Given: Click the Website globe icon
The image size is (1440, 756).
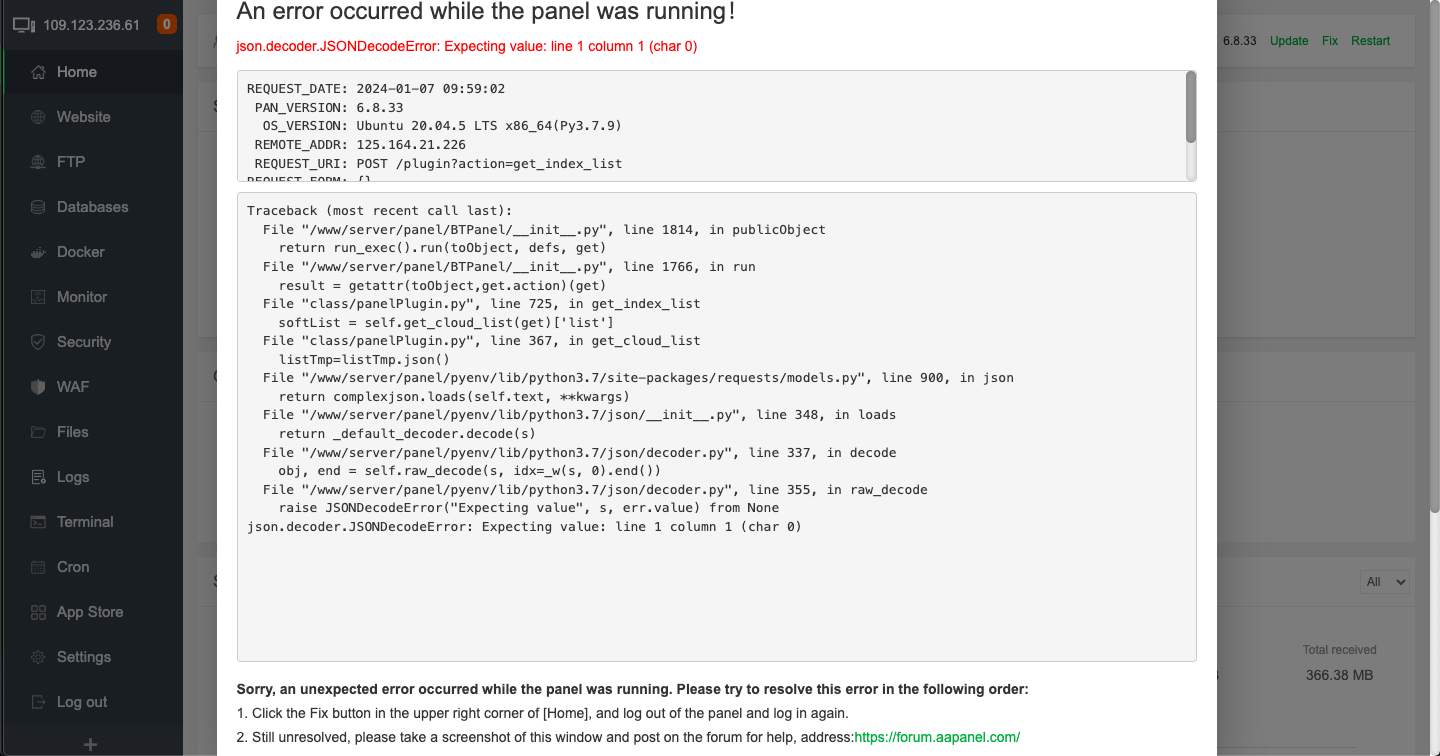Looking at the screenshot, I should (39, 117).
